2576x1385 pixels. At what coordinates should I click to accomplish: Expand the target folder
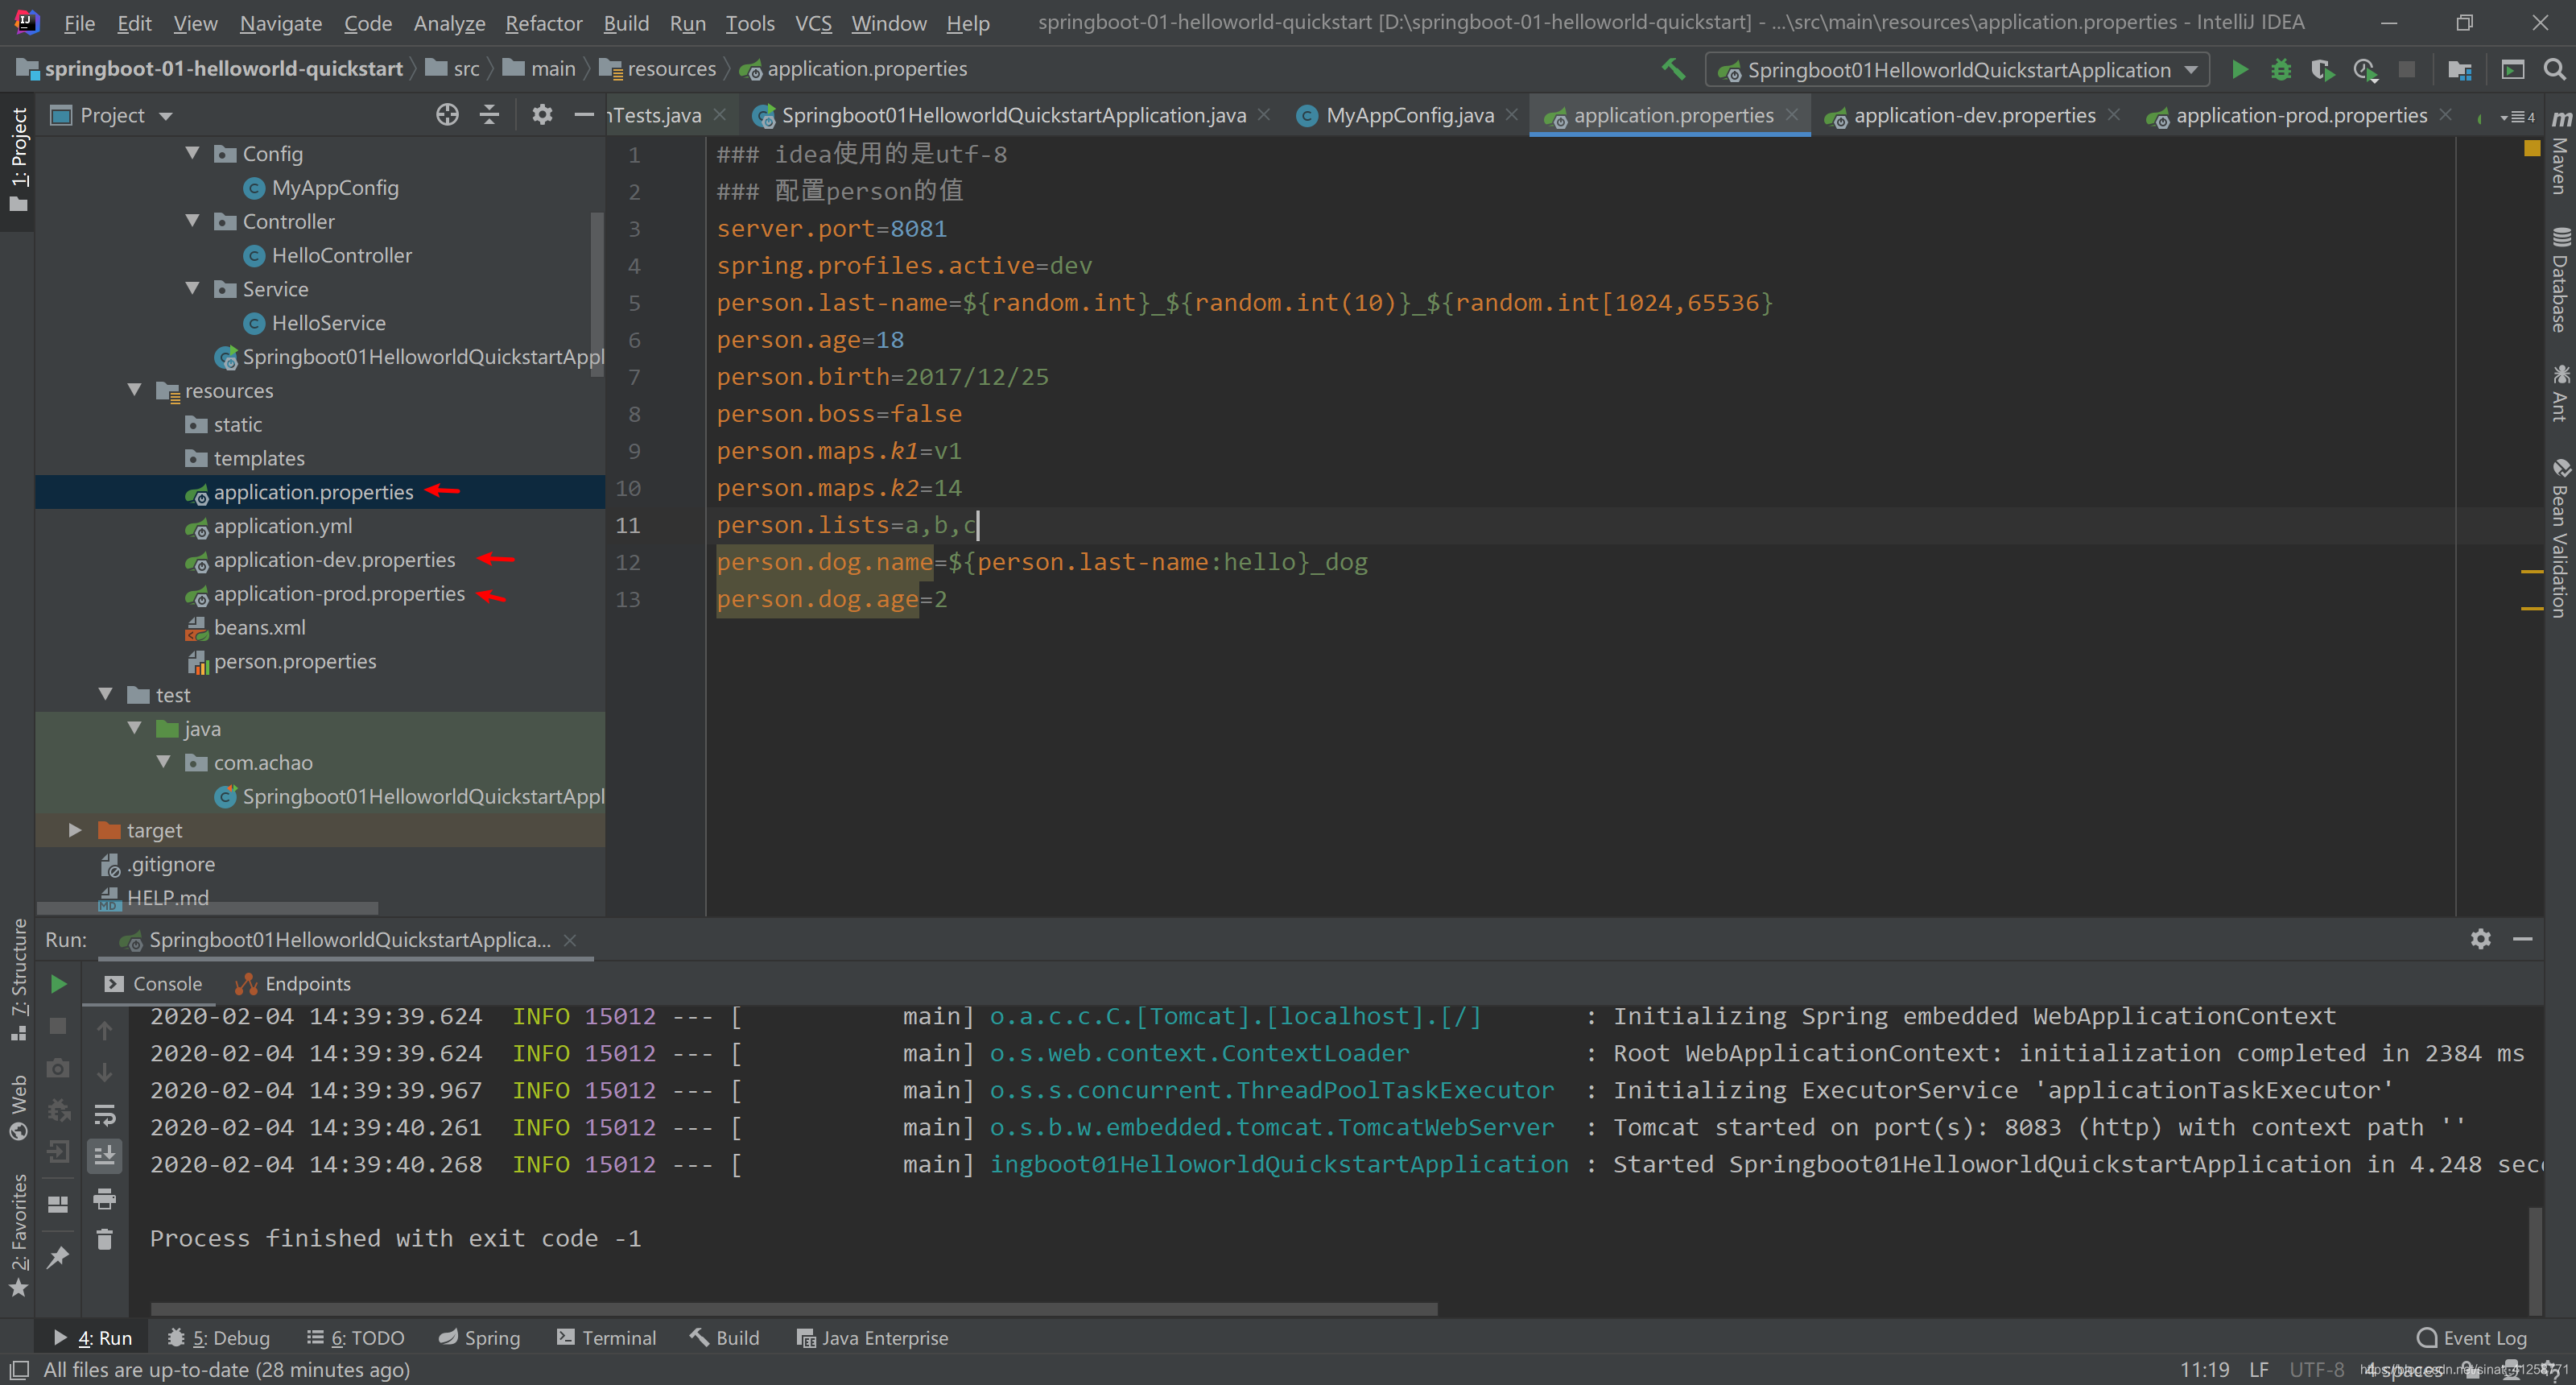(x=75, y=830)
